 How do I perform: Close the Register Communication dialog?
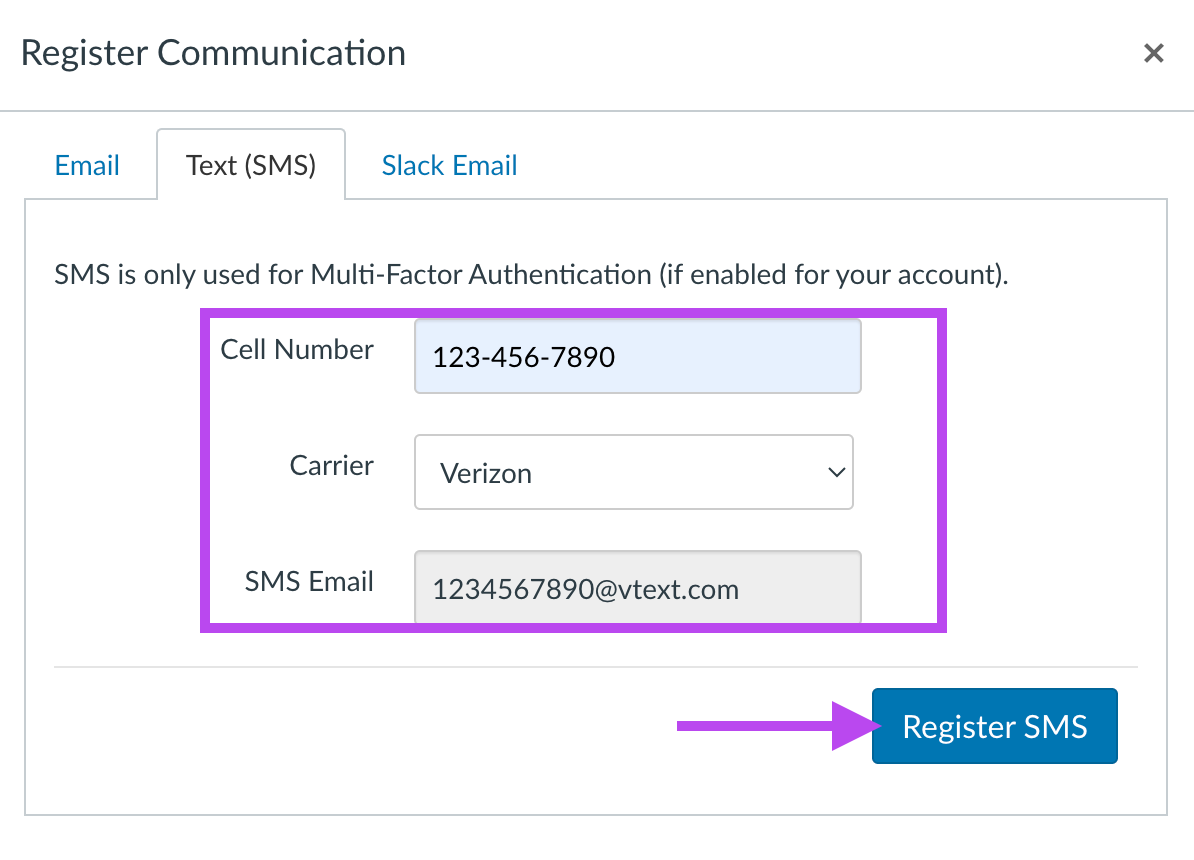[1154, 53]
